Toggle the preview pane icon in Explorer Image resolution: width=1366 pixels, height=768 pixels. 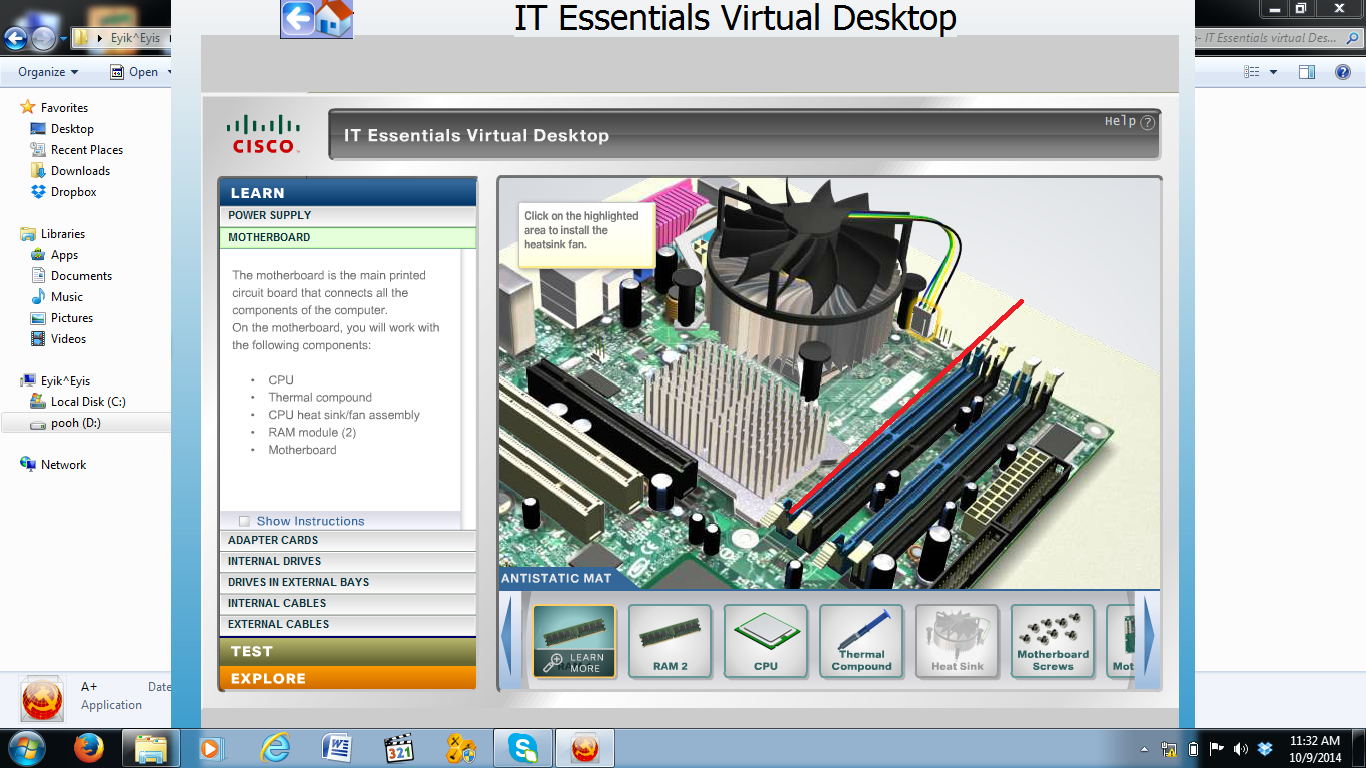point(1307,72)
